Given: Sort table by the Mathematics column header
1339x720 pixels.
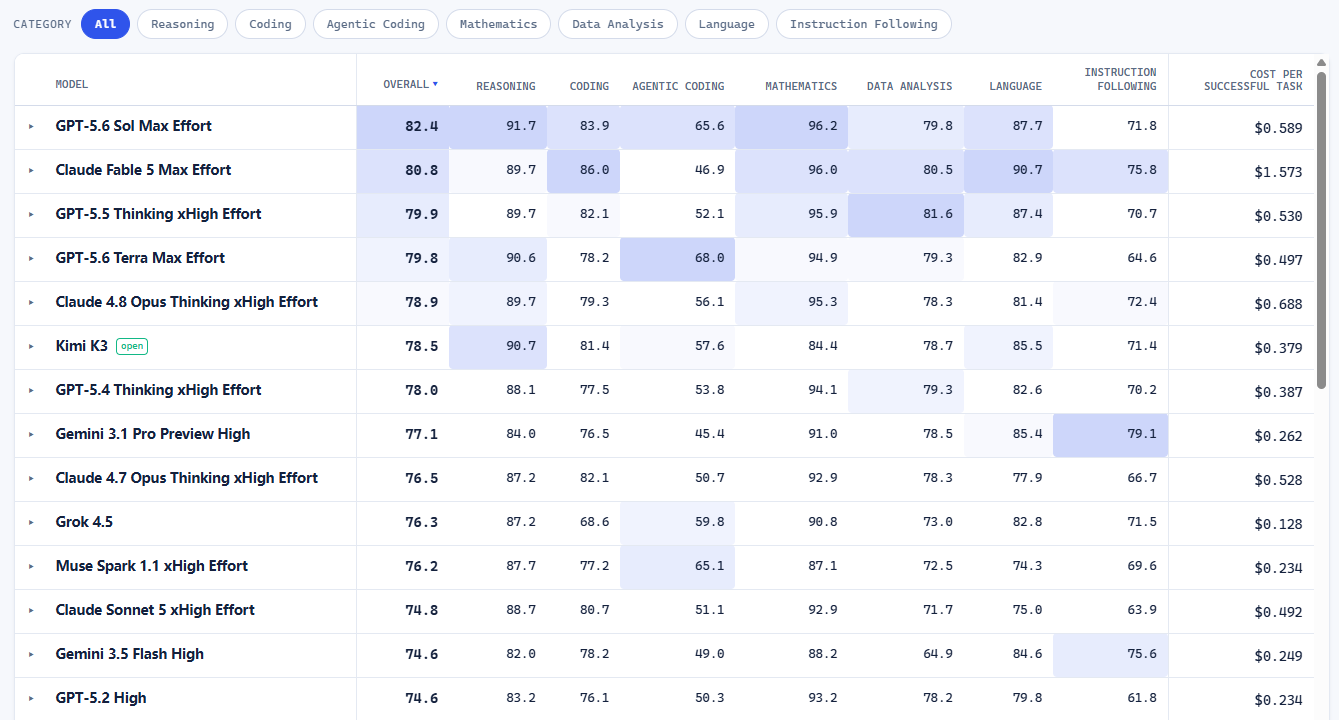Looking at the screenshot, I should pos(801,86).
